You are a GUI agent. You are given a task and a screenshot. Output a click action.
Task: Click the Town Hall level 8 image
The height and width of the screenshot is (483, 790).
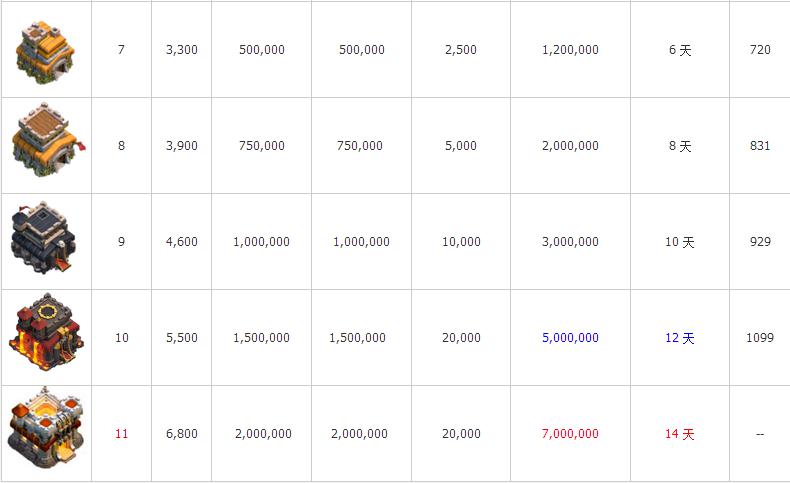[x=49, y=140]
